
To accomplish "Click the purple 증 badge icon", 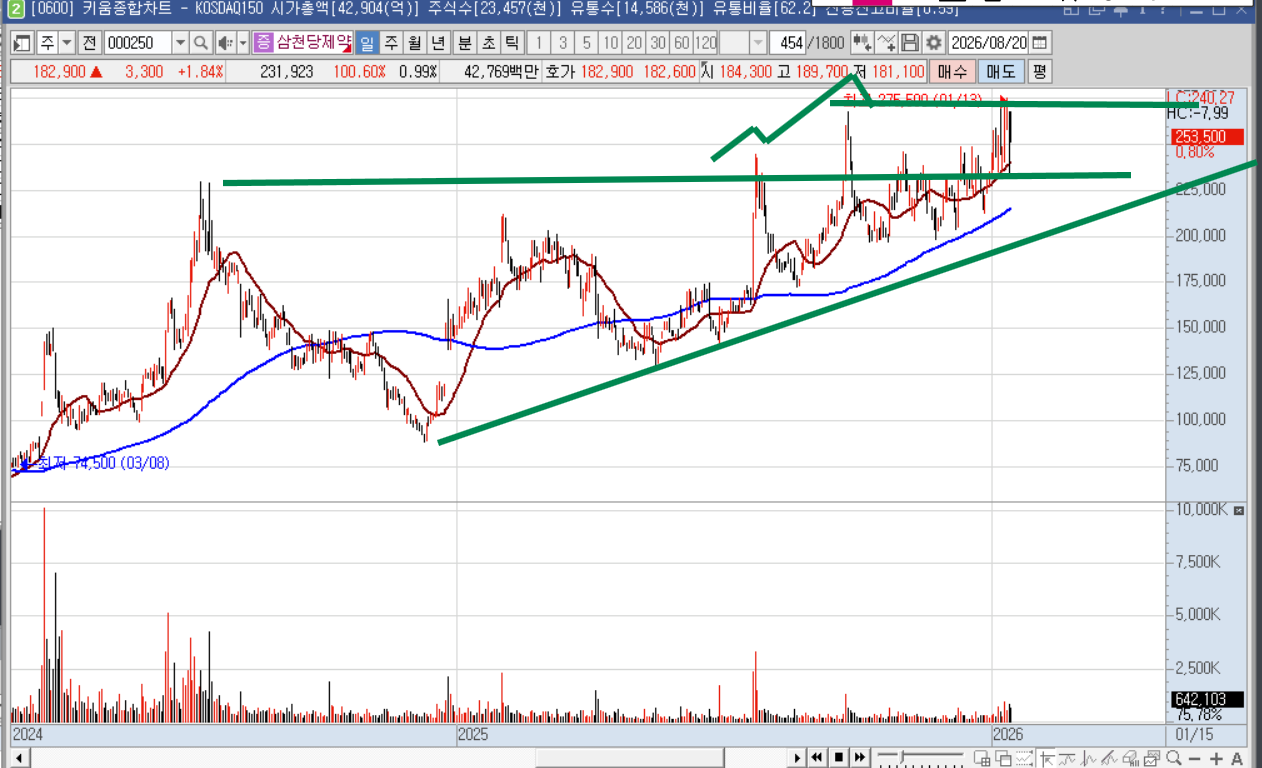I will click(x=263, y=43).
